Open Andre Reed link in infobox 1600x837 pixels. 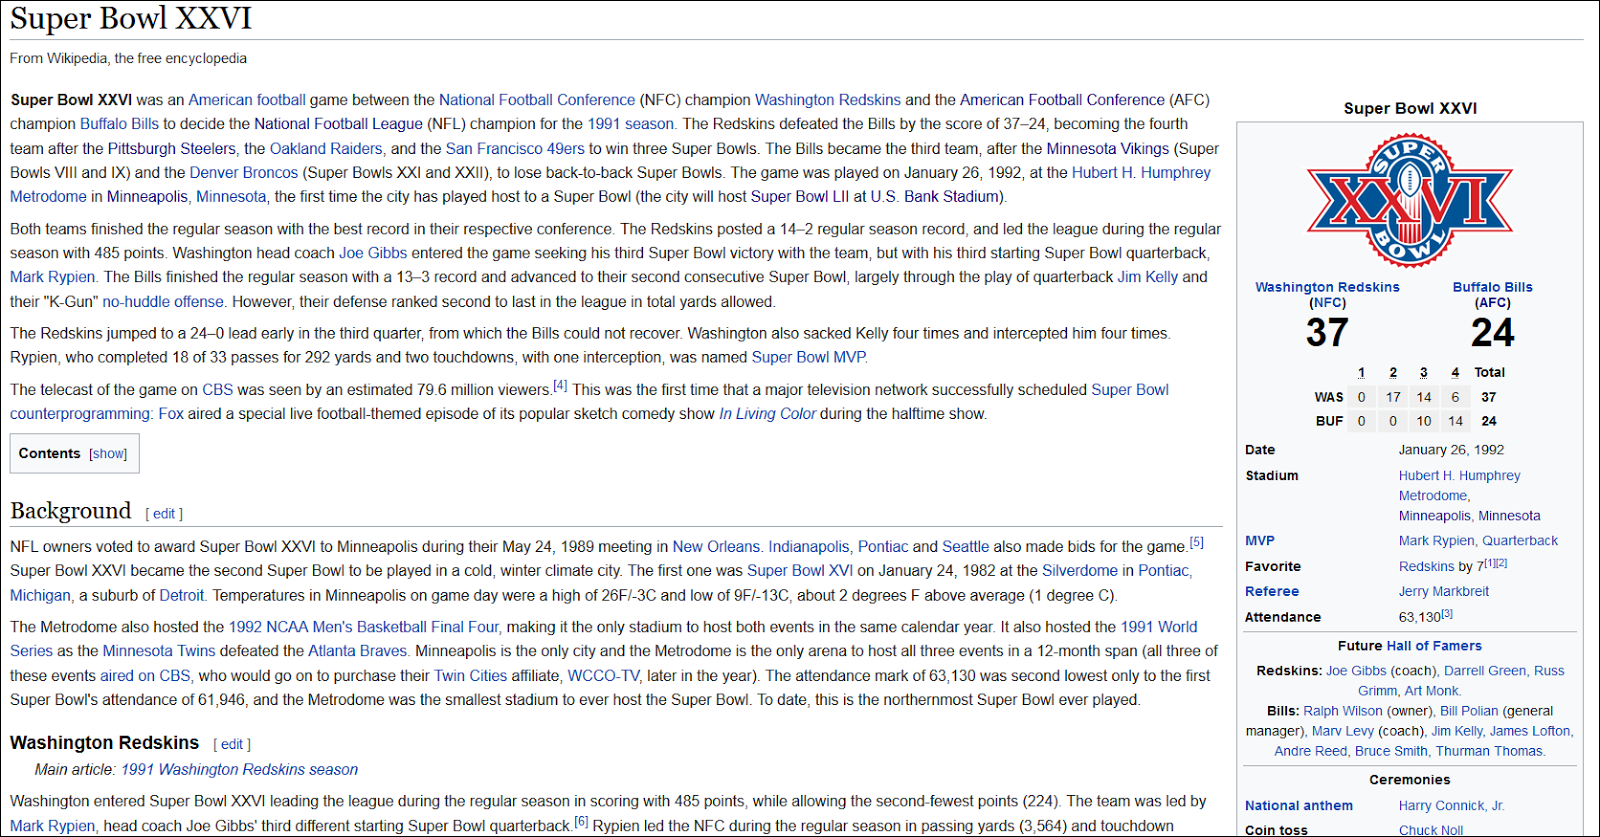pos(1310,751)
